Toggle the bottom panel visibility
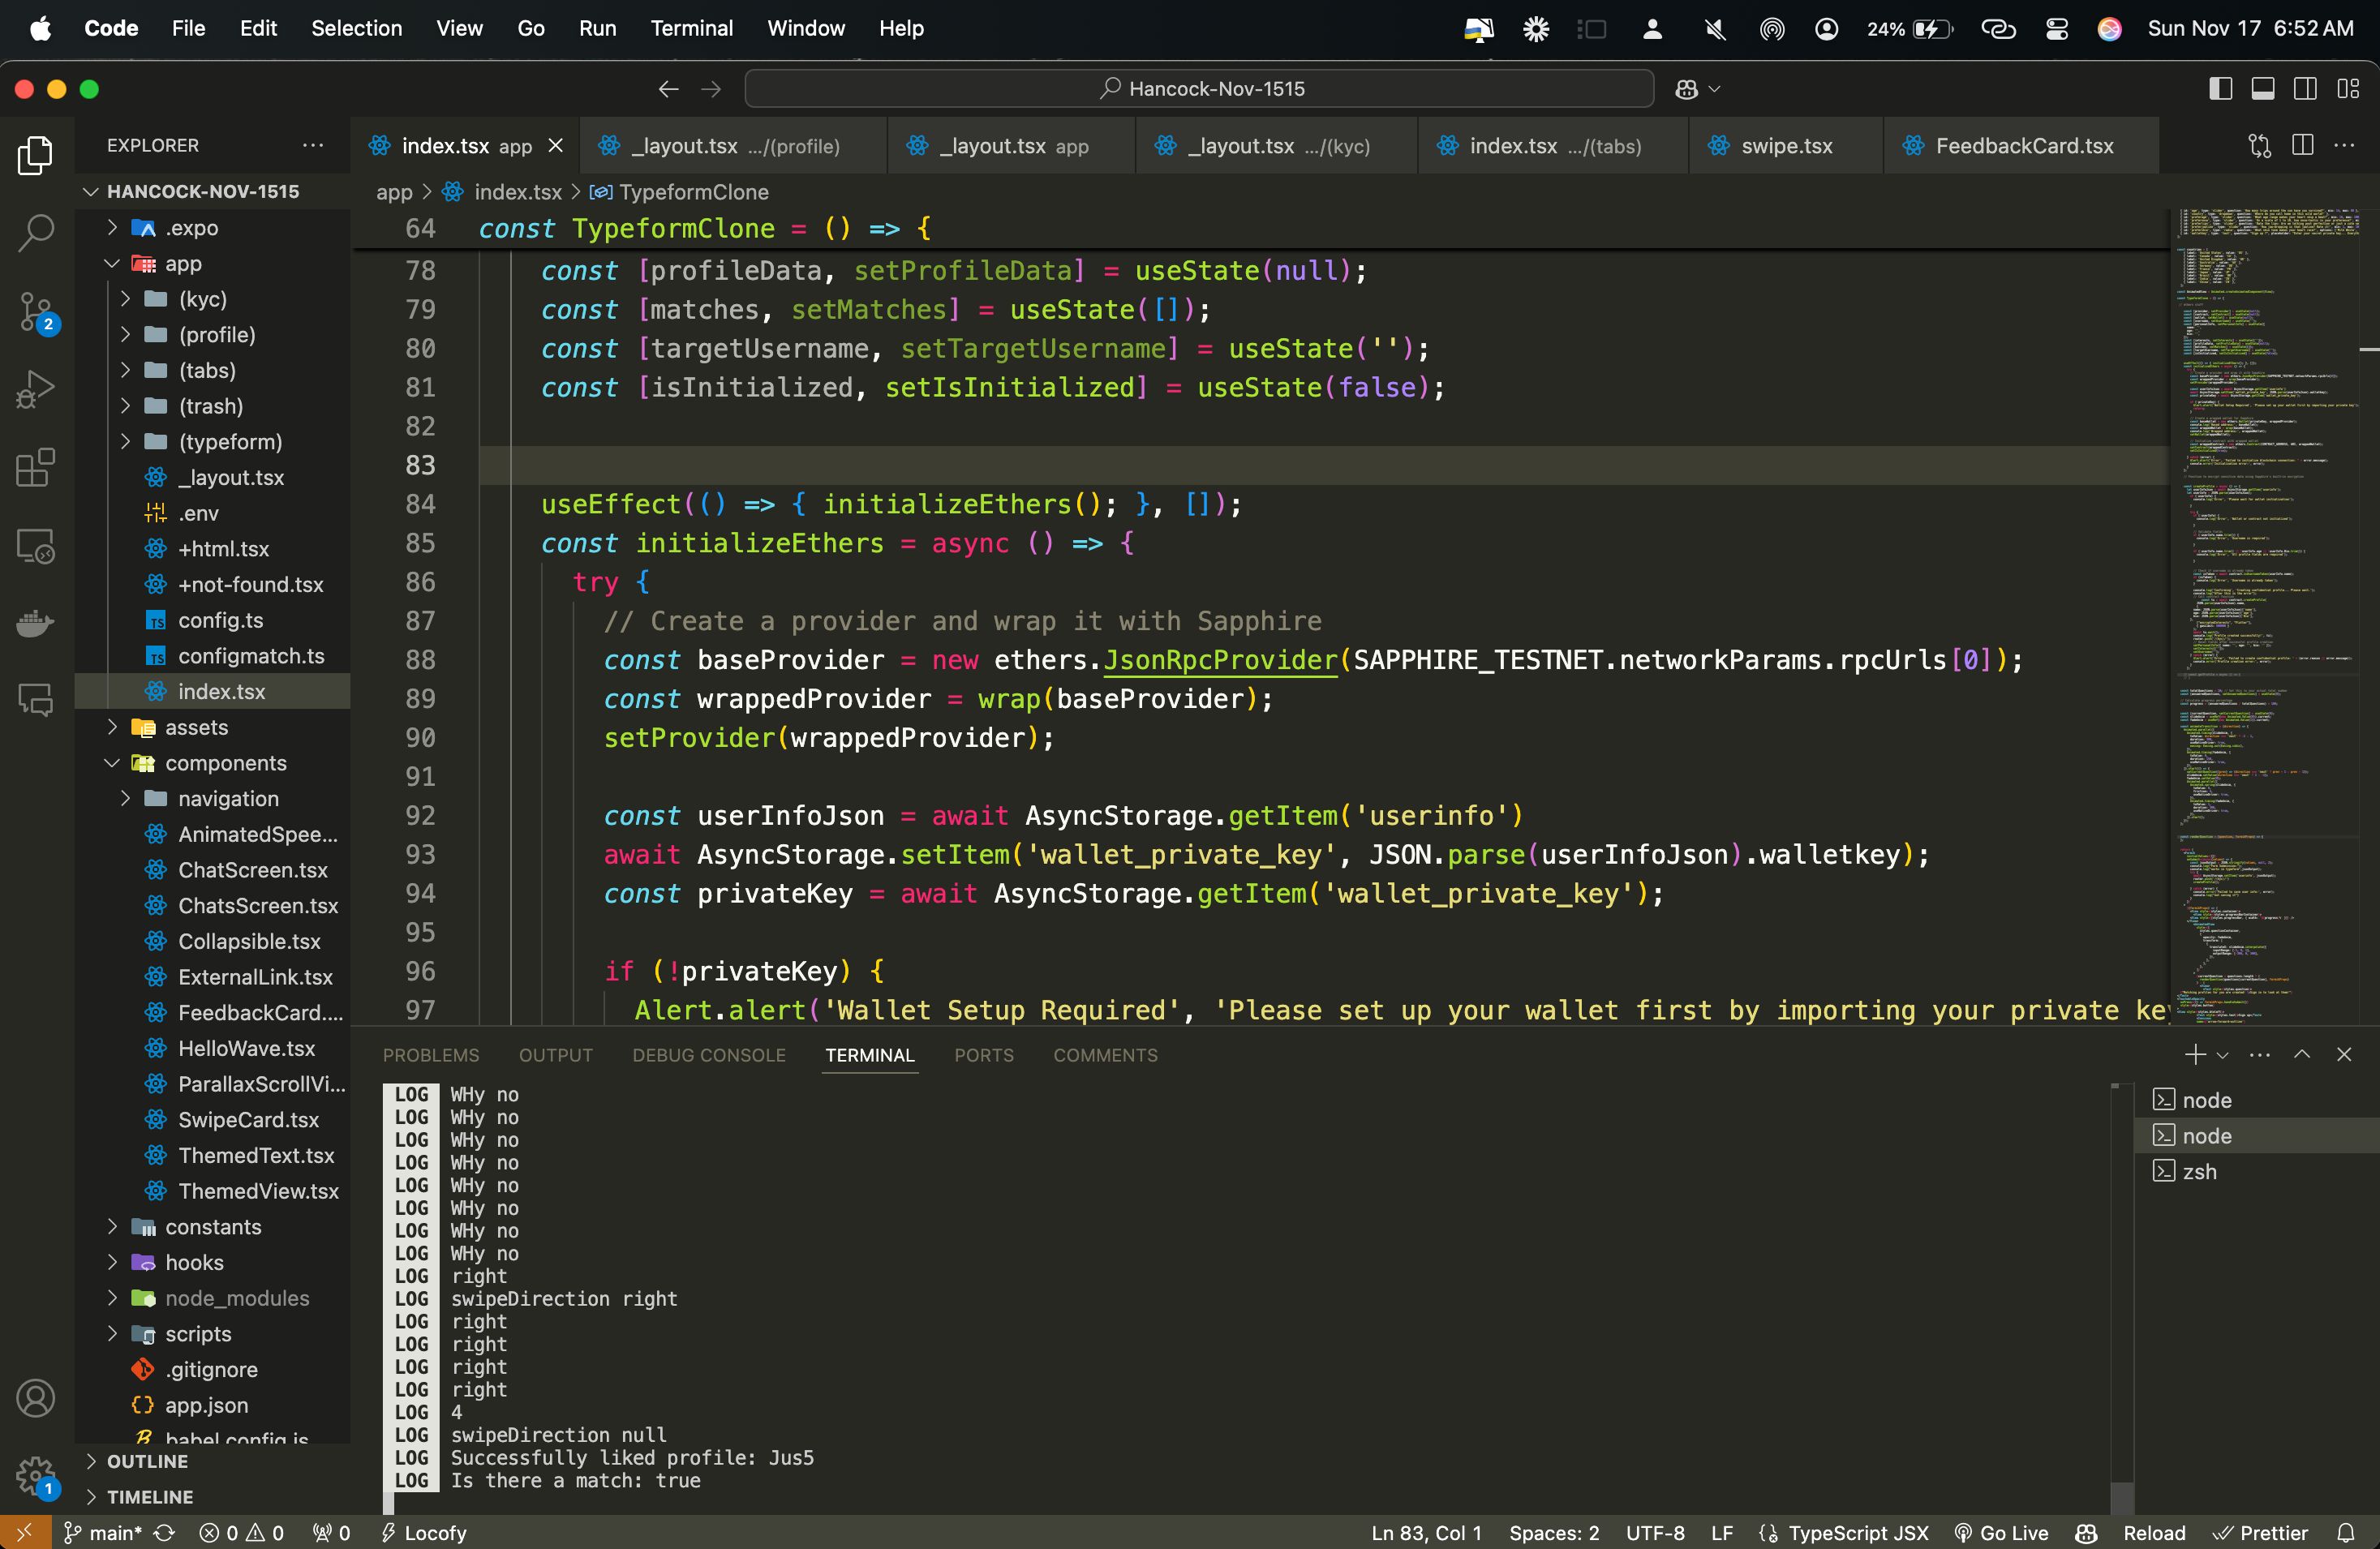 click(2263, 89)
